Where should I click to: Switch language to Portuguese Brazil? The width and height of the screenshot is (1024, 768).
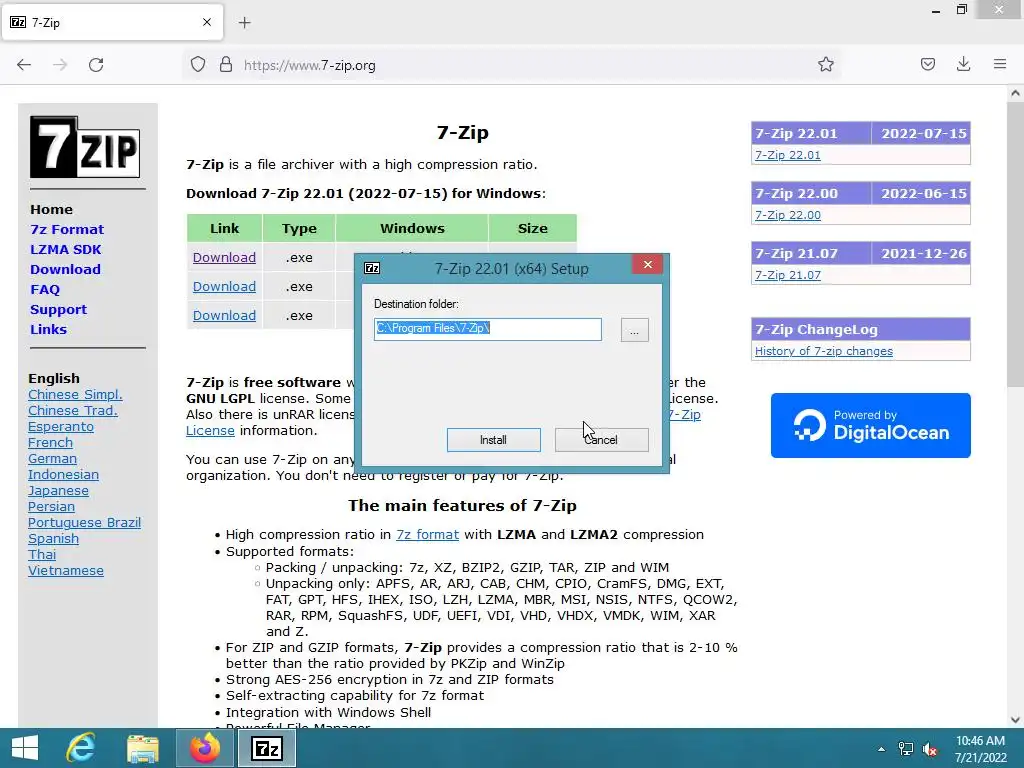click(84, 522)
